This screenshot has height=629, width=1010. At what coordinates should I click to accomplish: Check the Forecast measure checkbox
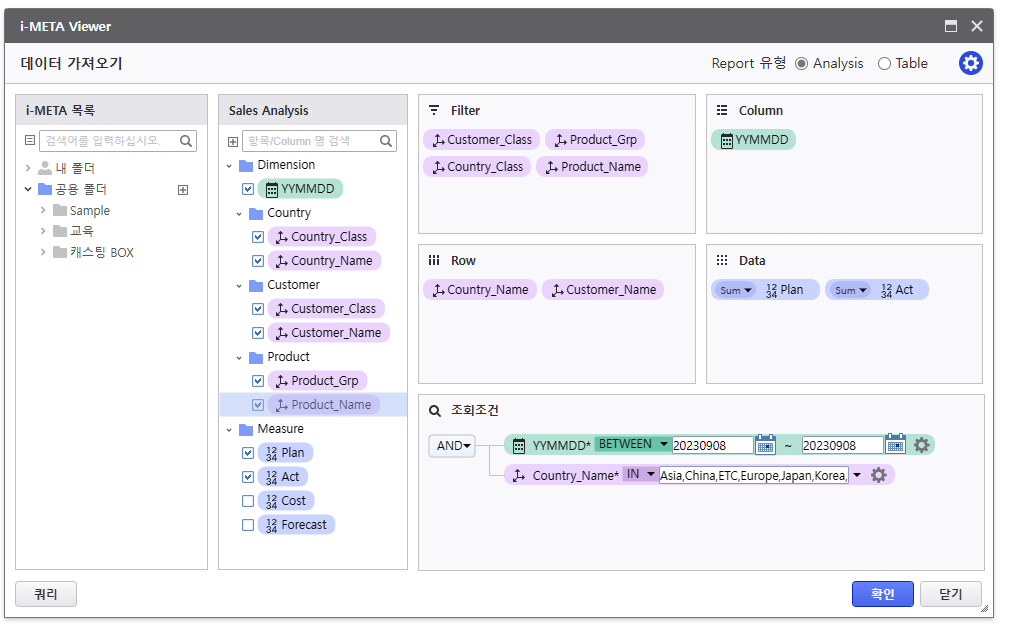[248, 525]
